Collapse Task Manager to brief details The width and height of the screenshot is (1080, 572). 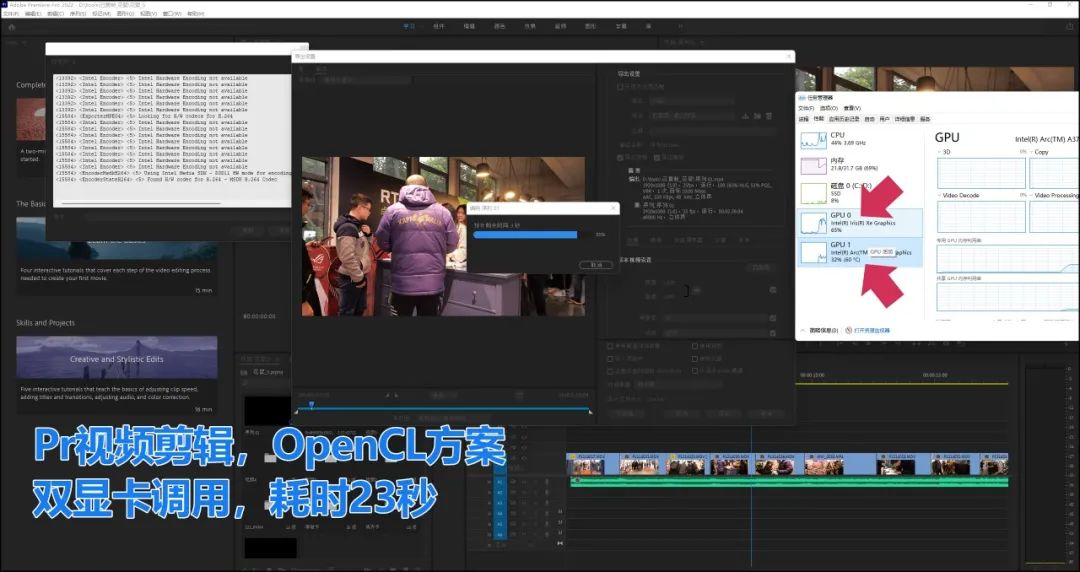point(820,330)
